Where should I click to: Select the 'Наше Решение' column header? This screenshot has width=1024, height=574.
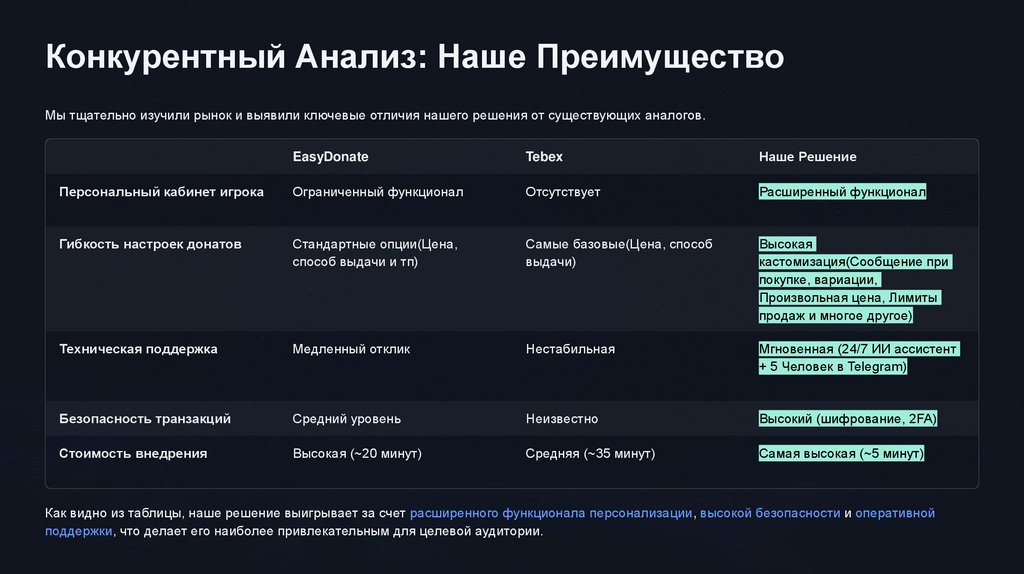pyautogui.click(x=807, y=157)
